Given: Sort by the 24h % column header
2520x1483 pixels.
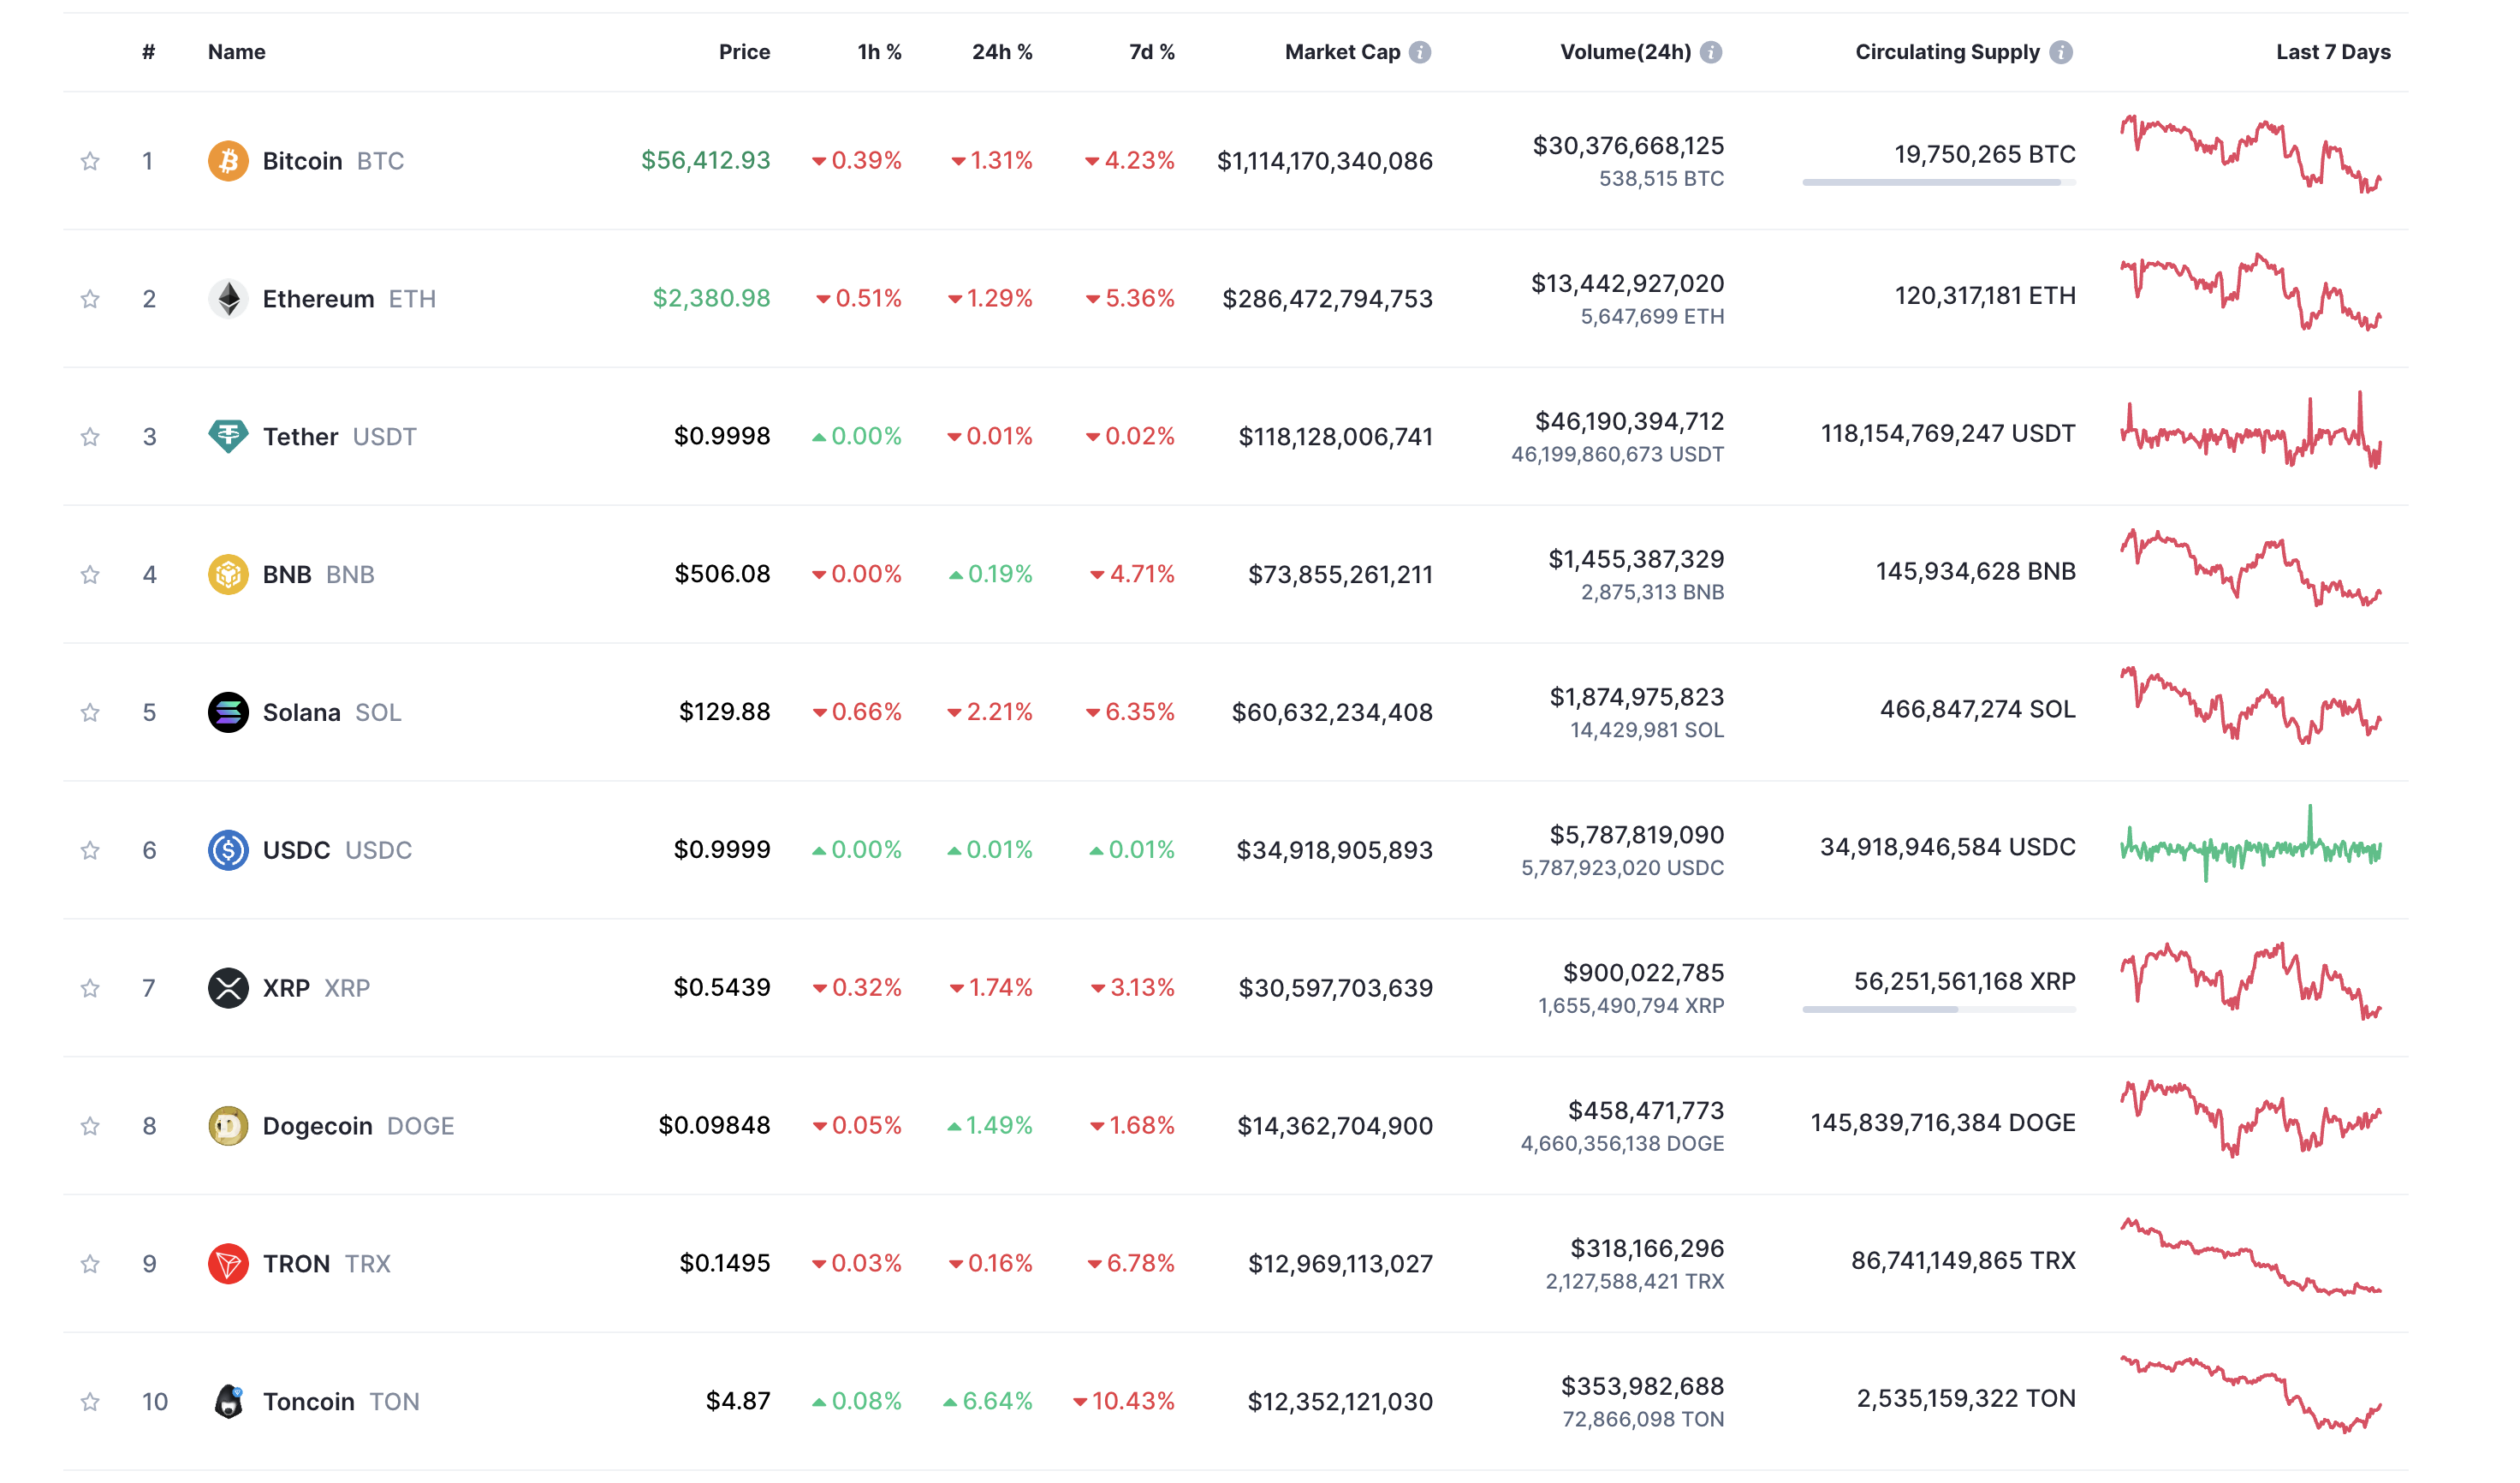Looking at the screenshot, I should (x=1001, y=52).
